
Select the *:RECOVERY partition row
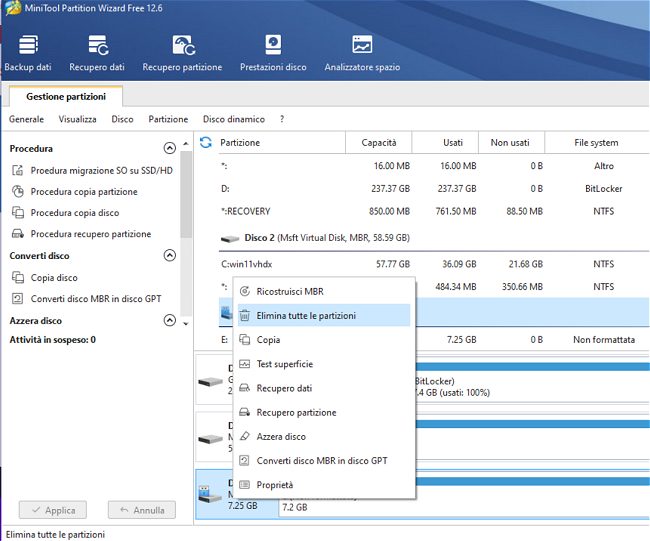coord(434,211)
